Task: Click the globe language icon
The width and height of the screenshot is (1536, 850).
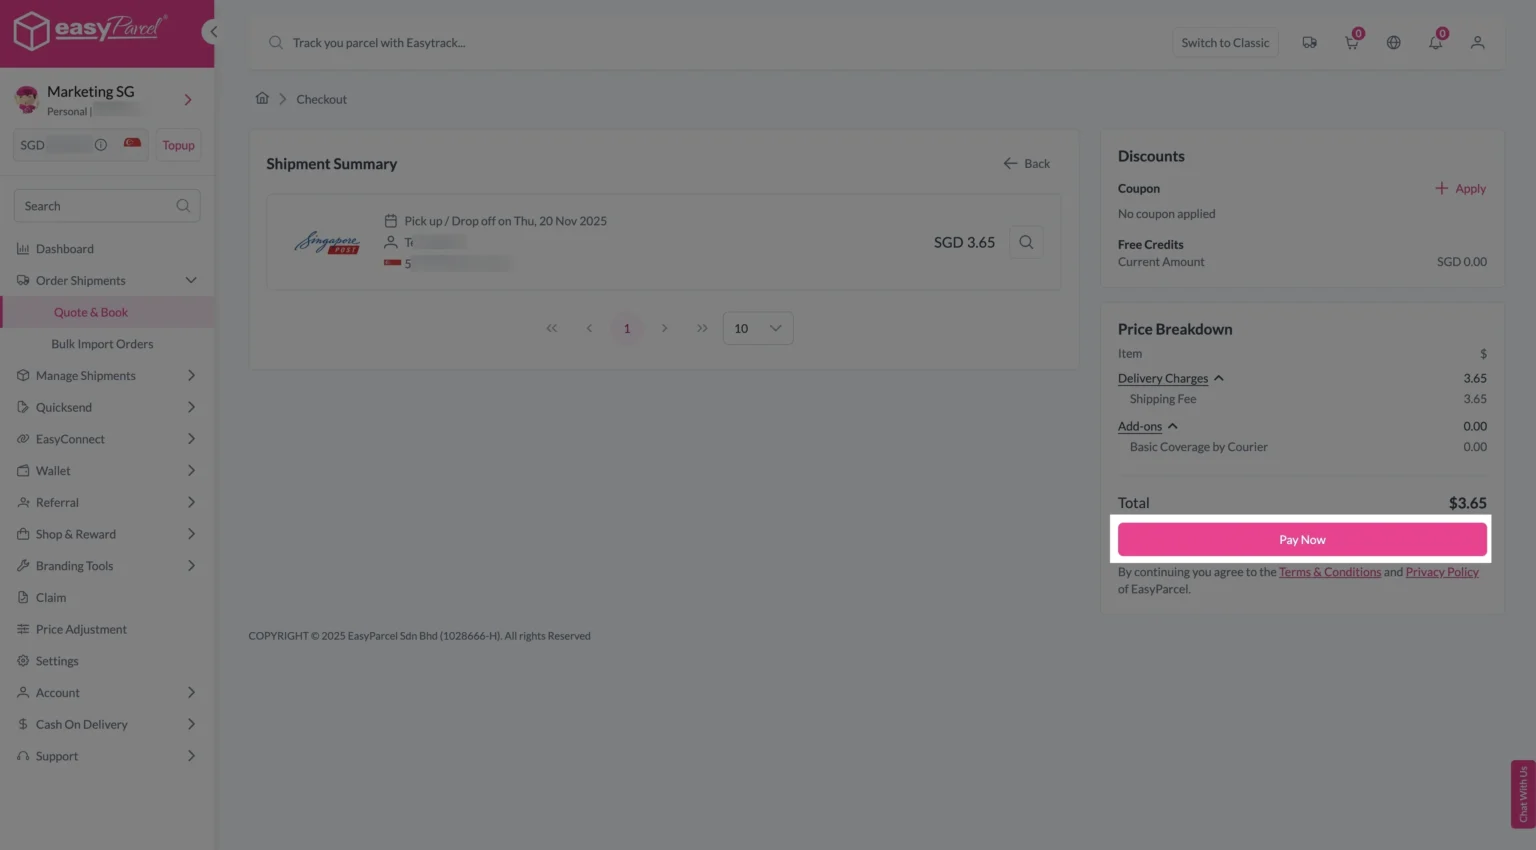Action: pos(1393,43)
